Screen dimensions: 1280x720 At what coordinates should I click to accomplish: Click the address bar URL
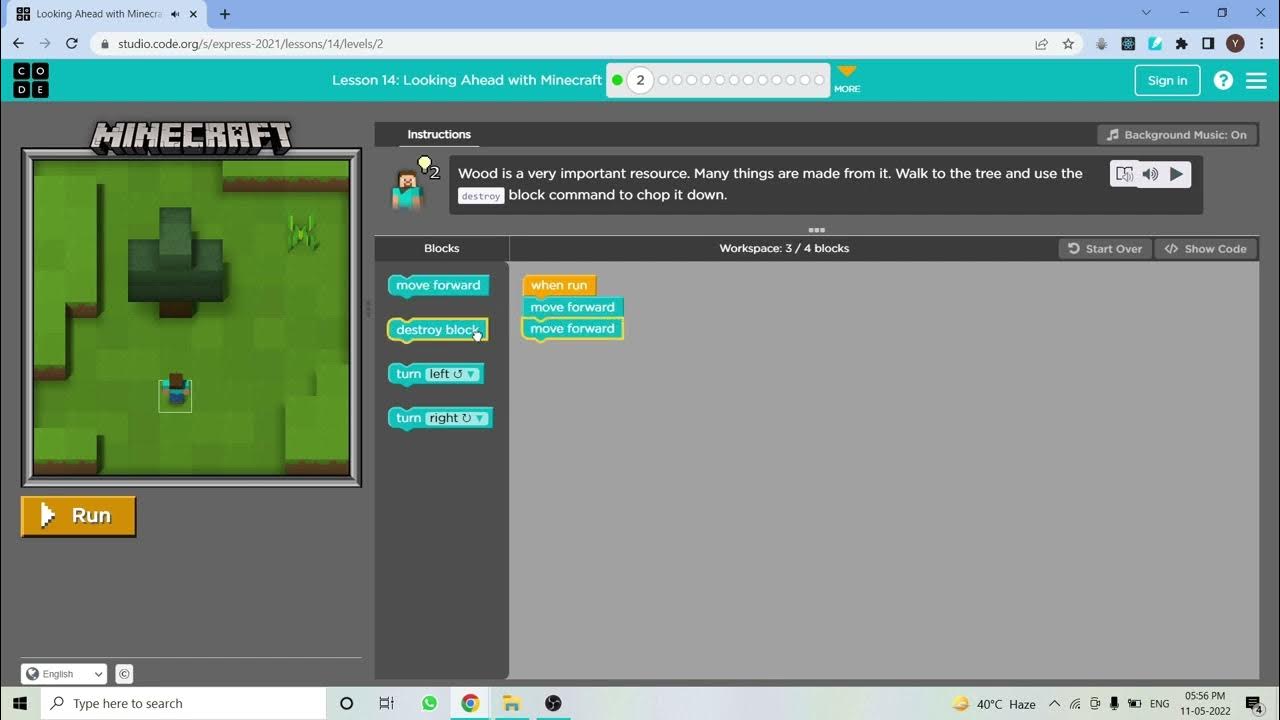pyautogui.click(x=251, y=44)
